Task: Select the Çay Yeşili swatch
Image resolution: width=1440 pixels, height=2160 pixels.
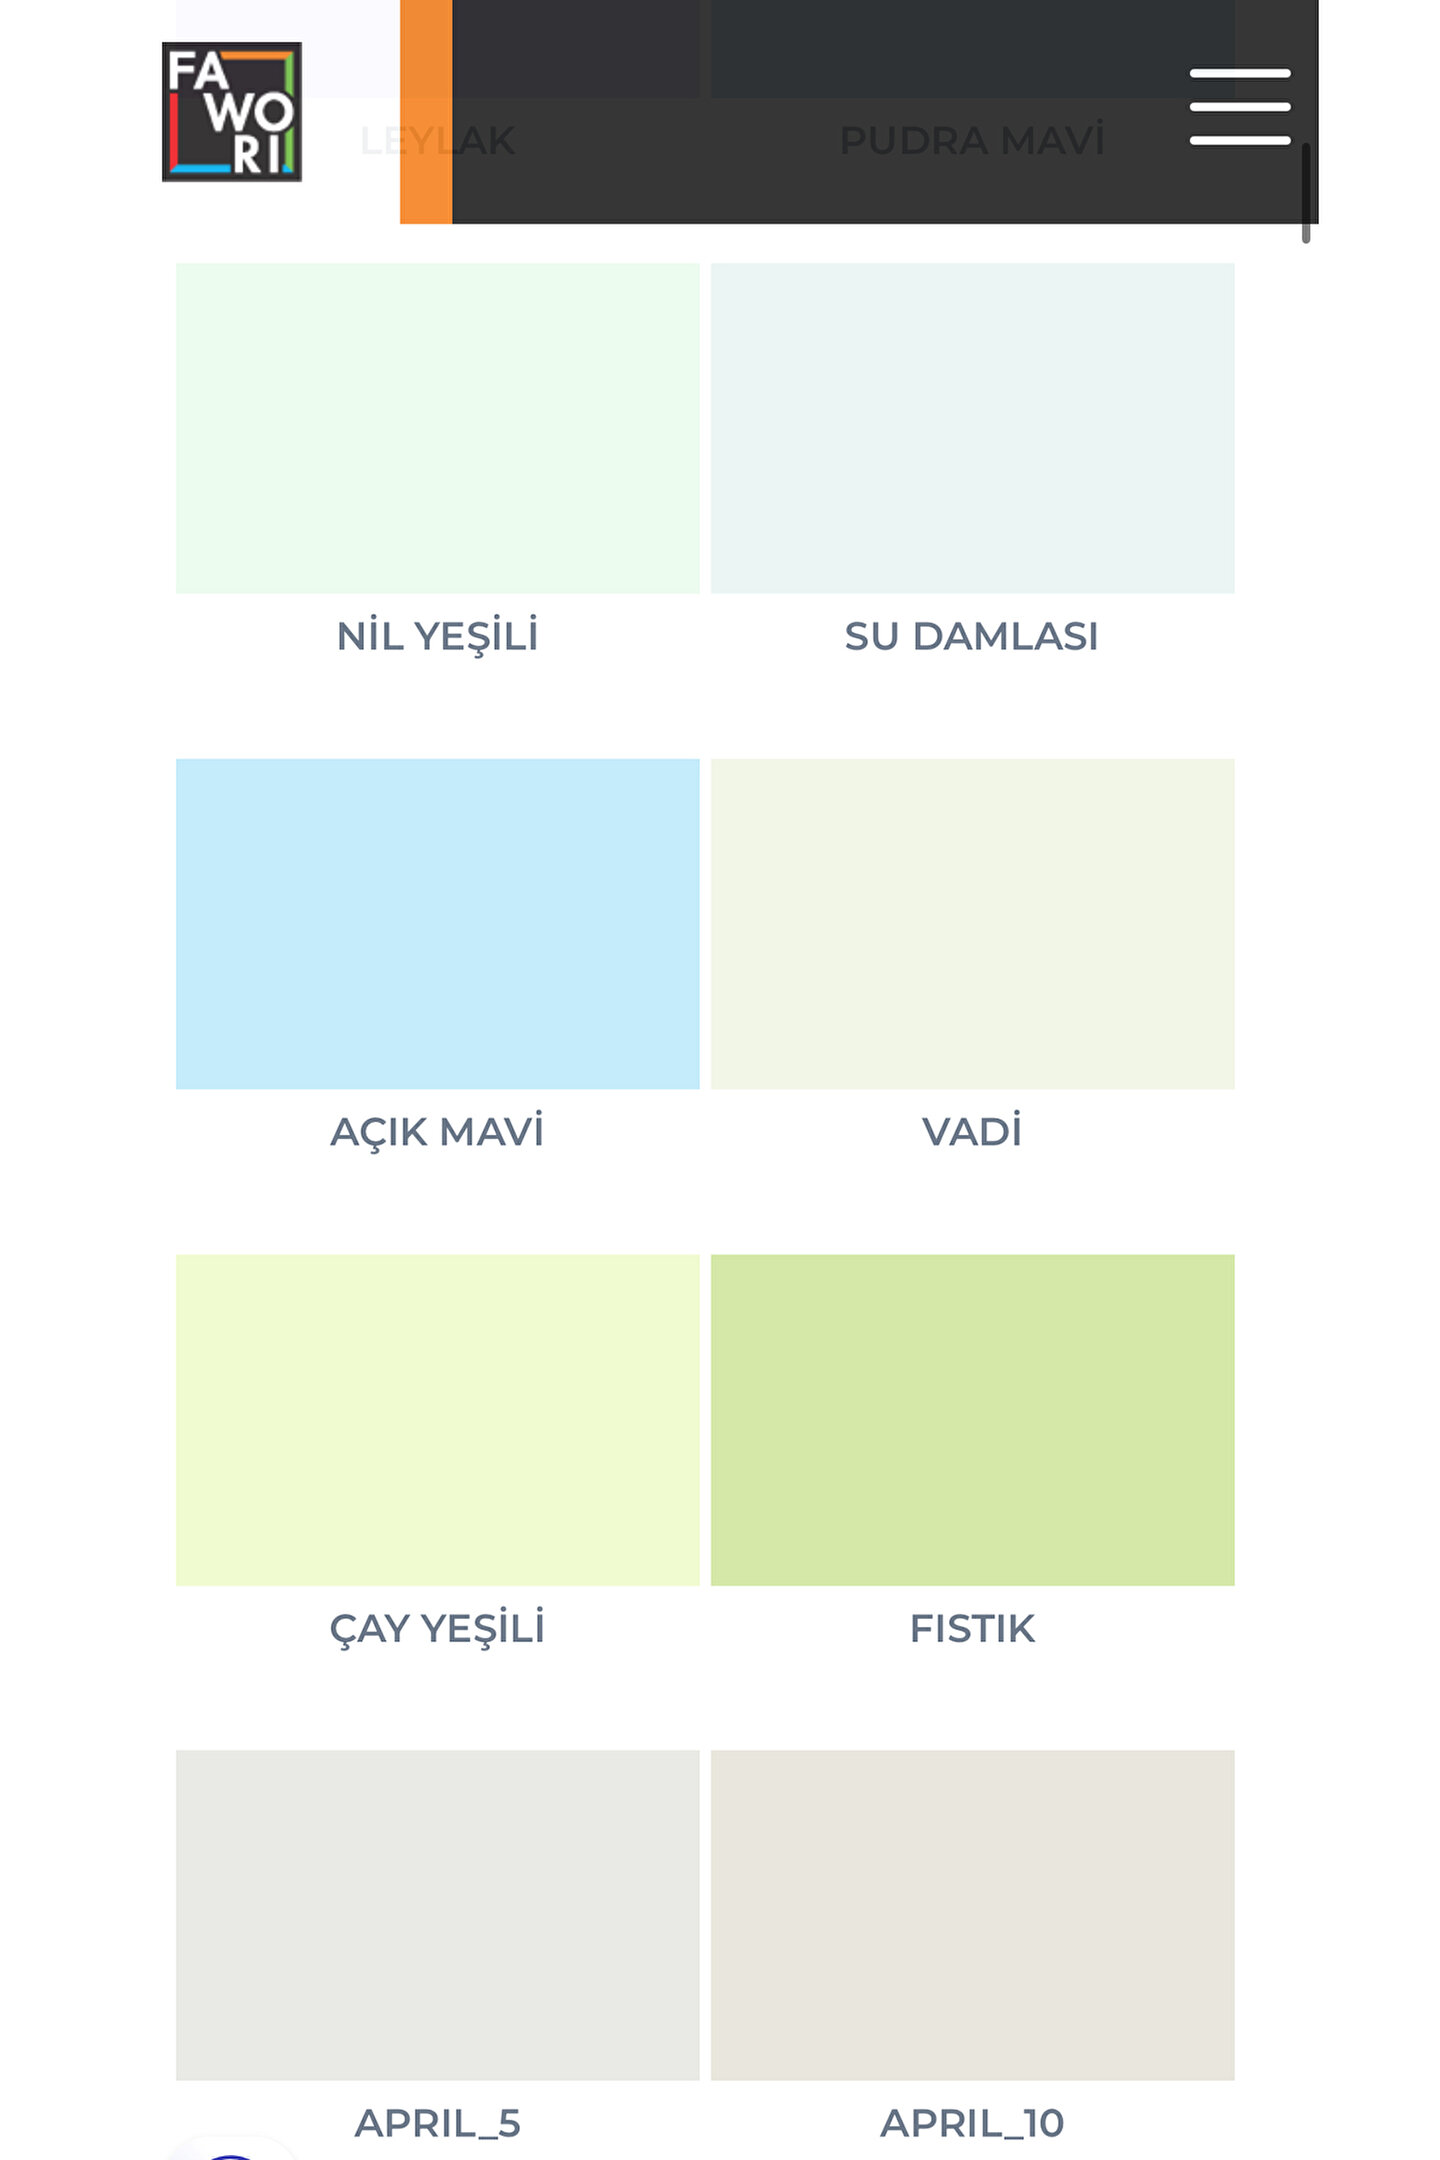Action: click(437, 1420)
